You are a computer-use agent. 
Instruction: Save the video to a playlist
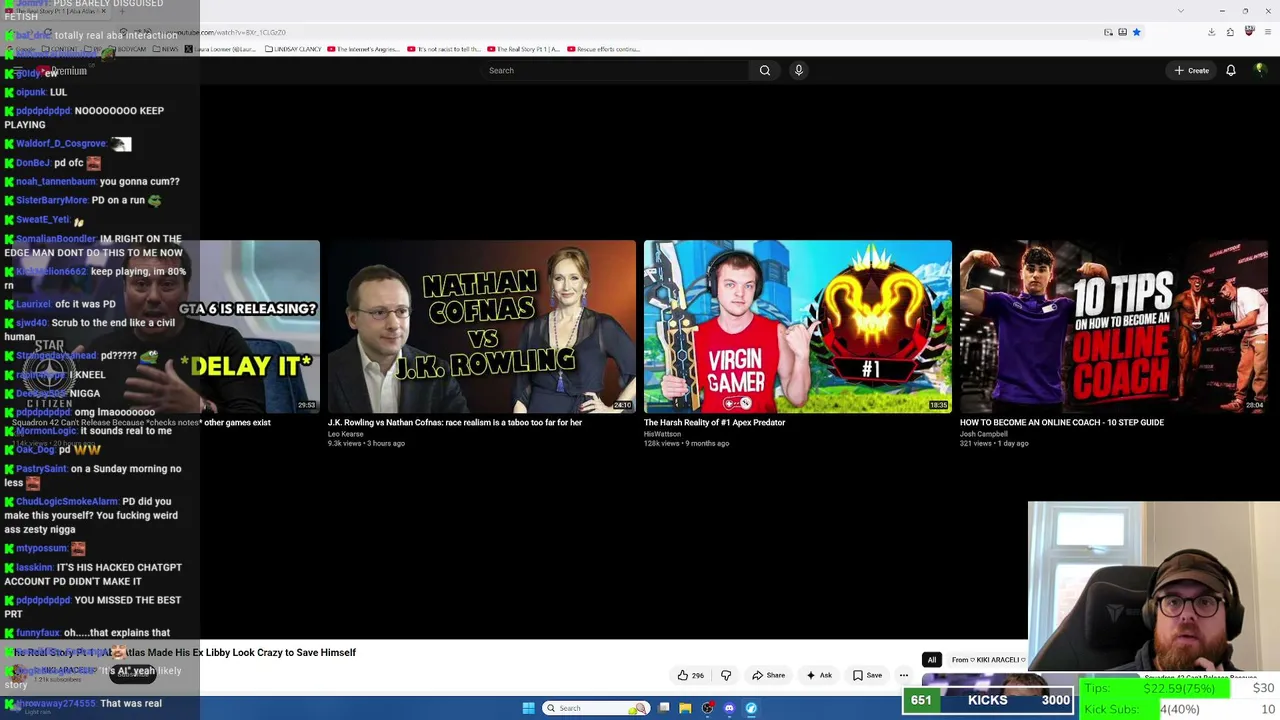click(867, 675)
